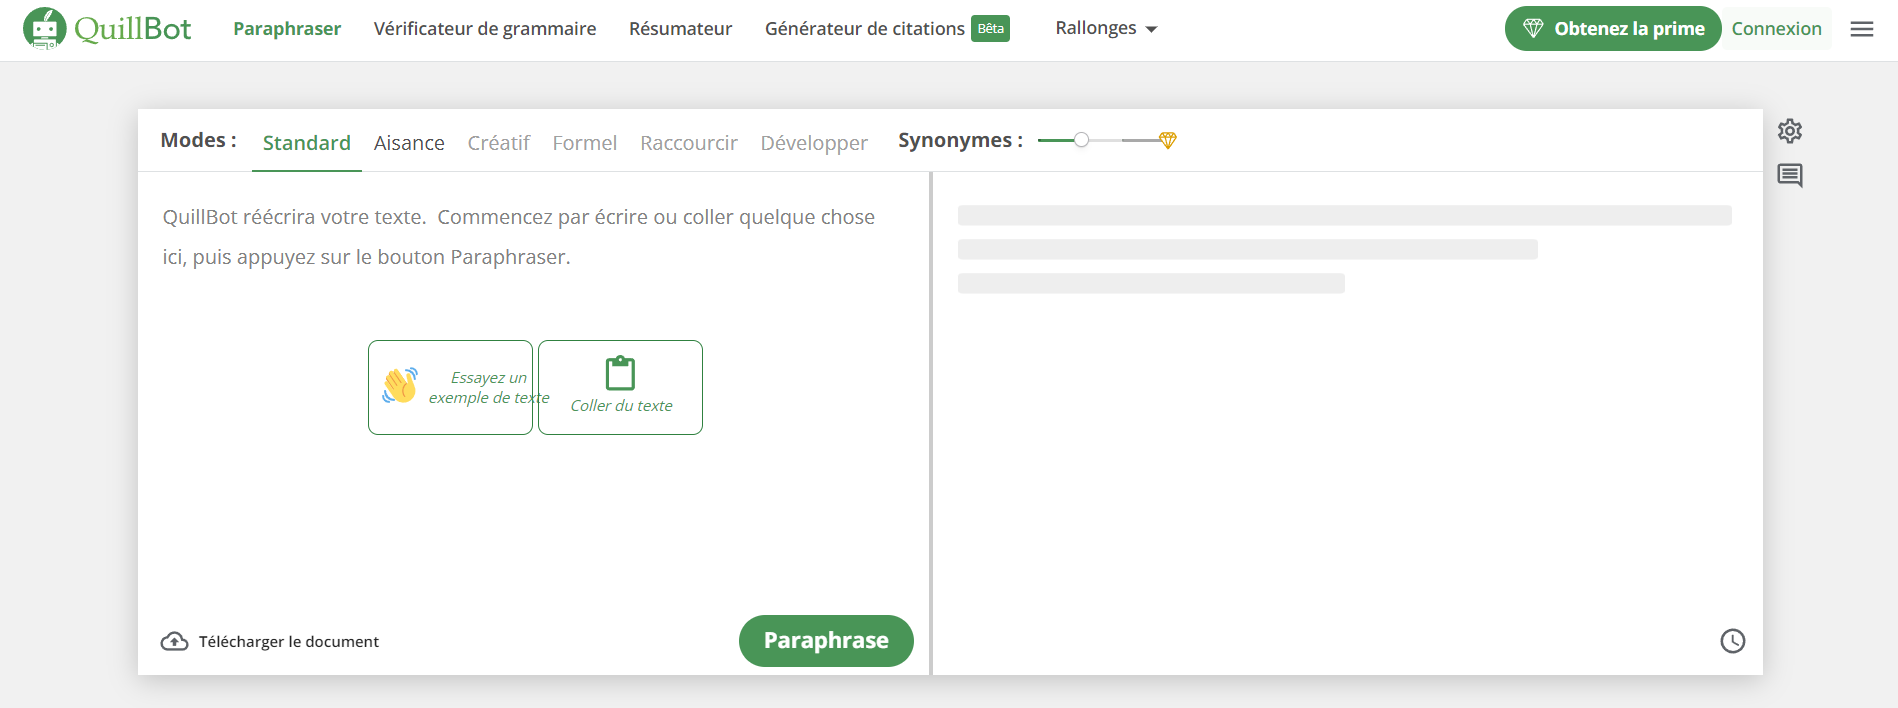This screenshot has width=1898, height=708.
Task: Open the history clock icon
Action: [1733, 641]
